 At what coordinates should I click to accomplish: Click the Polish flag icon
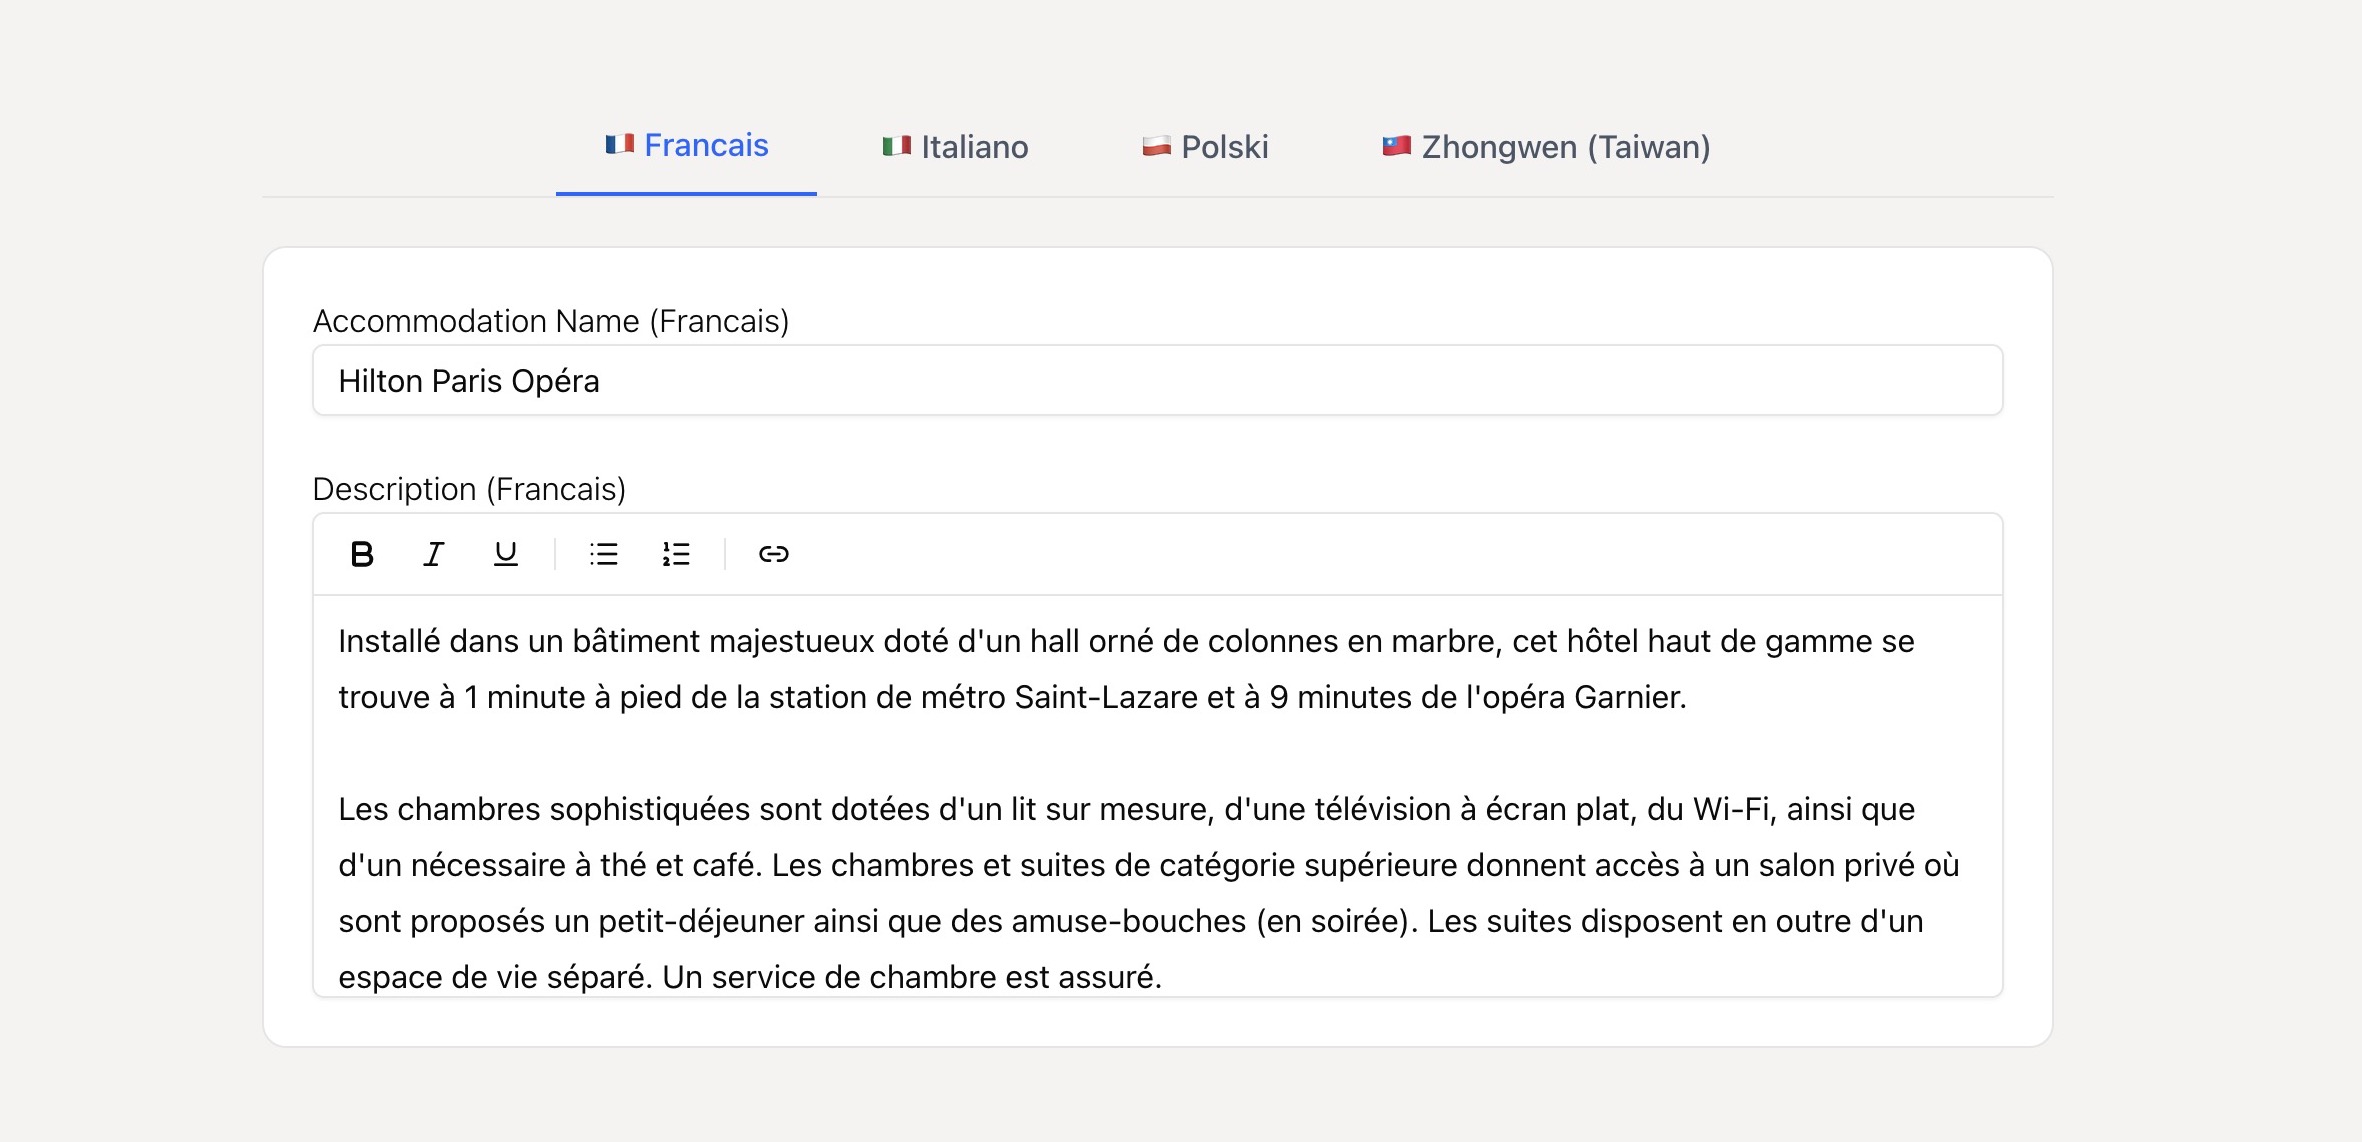click(x=1156, y=147)
